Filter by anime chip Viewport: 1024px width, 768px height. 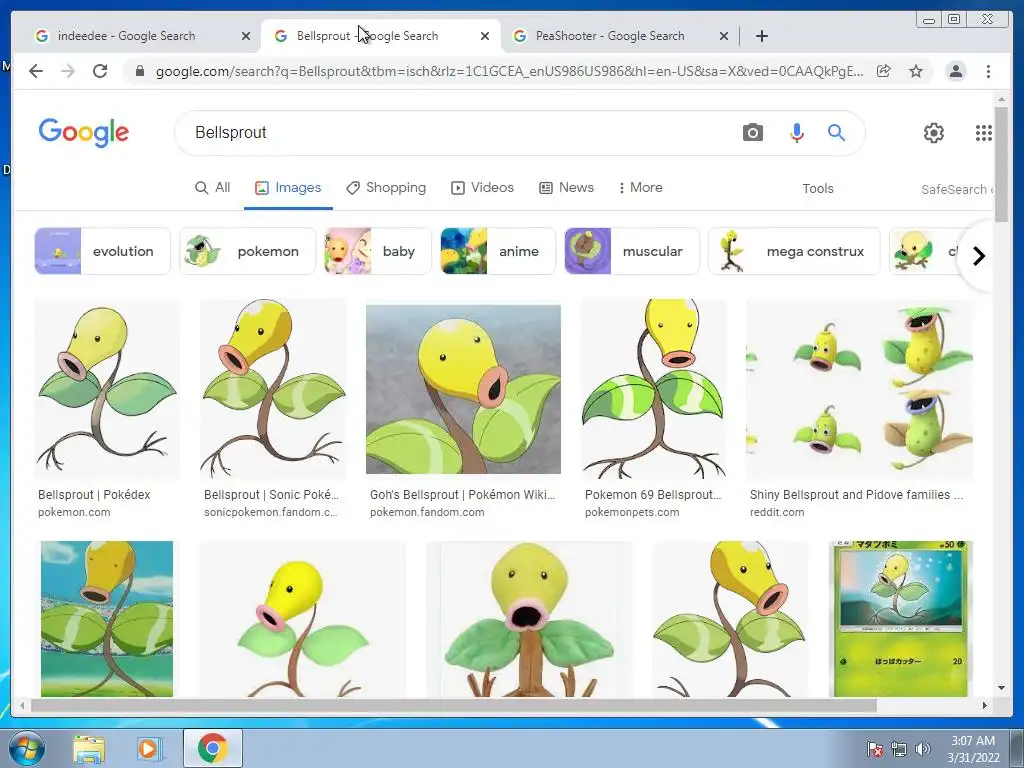pos(498,251)
